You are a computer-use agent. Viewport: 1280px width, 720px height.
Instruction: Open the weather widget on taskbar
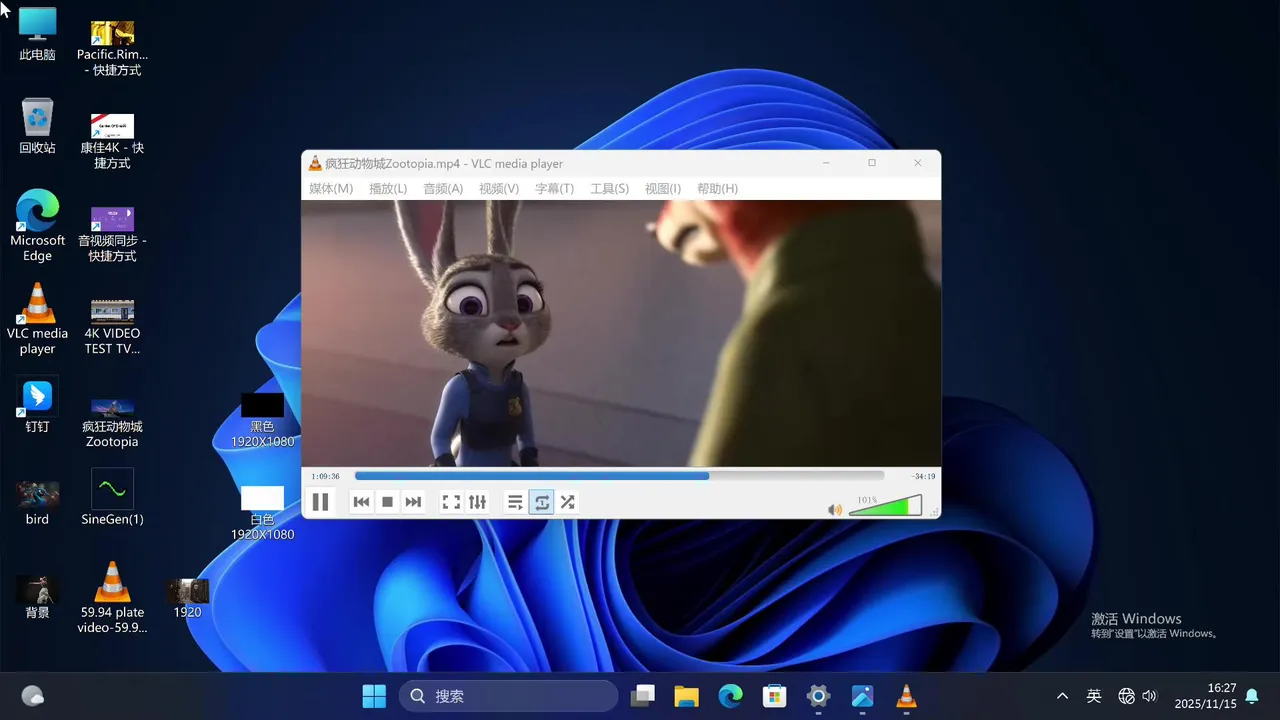click(x=33, y=696)
